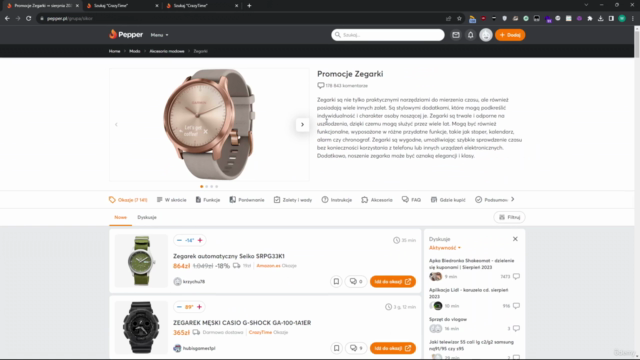Open the Filtruj filter button

[x=509, y=217]
